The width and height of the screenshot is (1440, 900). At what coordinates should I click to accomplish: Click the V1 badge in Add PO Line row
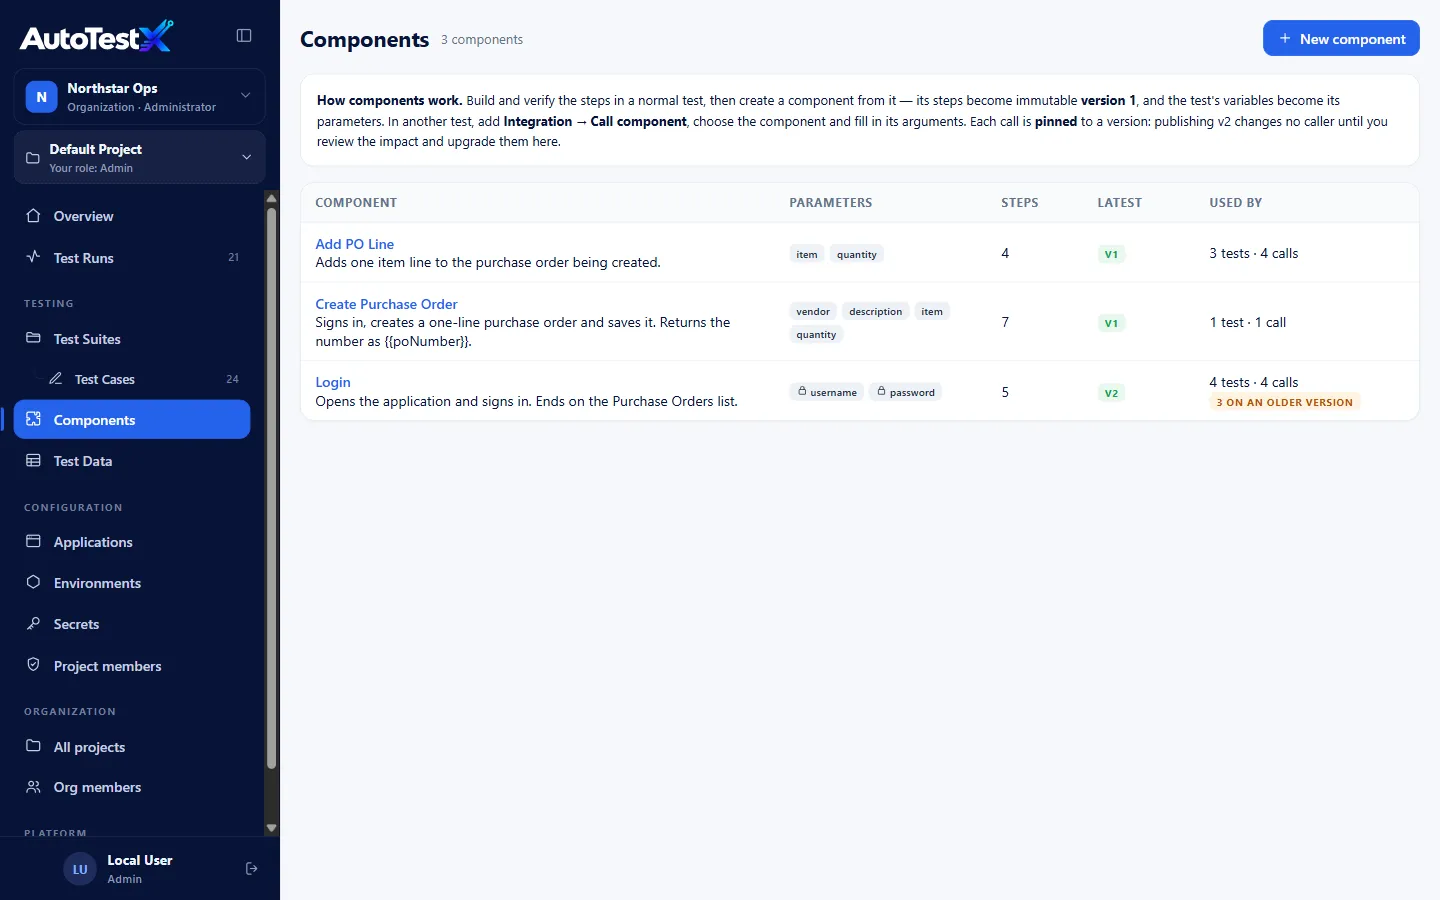click(x=1111, y=254)
